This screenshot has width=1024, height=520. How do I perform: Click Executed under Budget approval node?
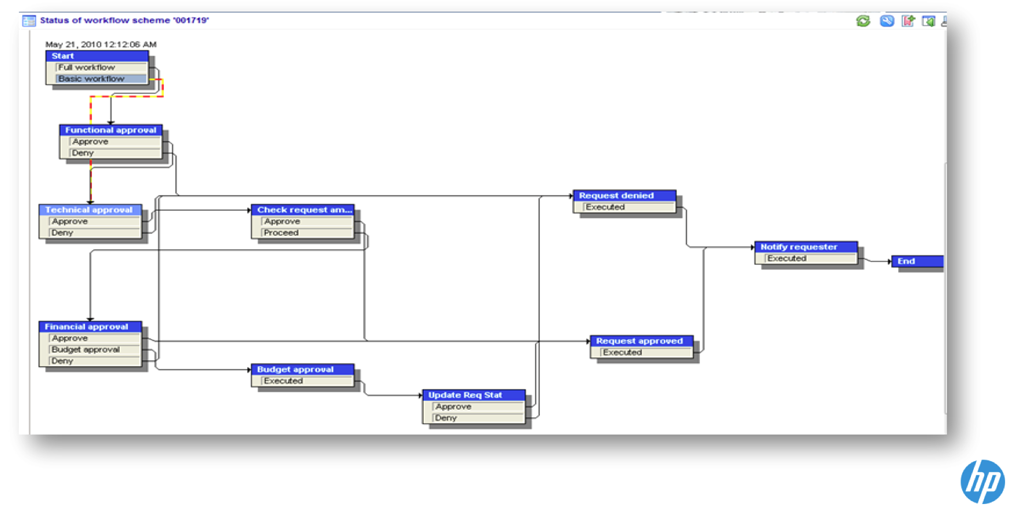[x=308, y=381]
